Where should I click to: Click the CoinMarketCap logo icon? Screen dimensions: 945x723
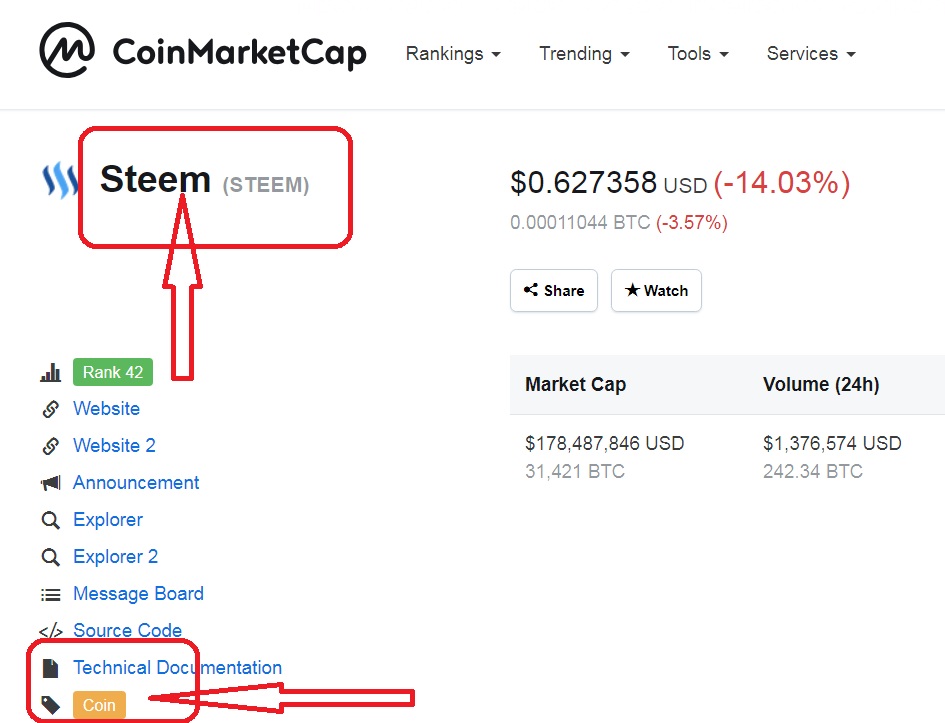coord(67,50)
